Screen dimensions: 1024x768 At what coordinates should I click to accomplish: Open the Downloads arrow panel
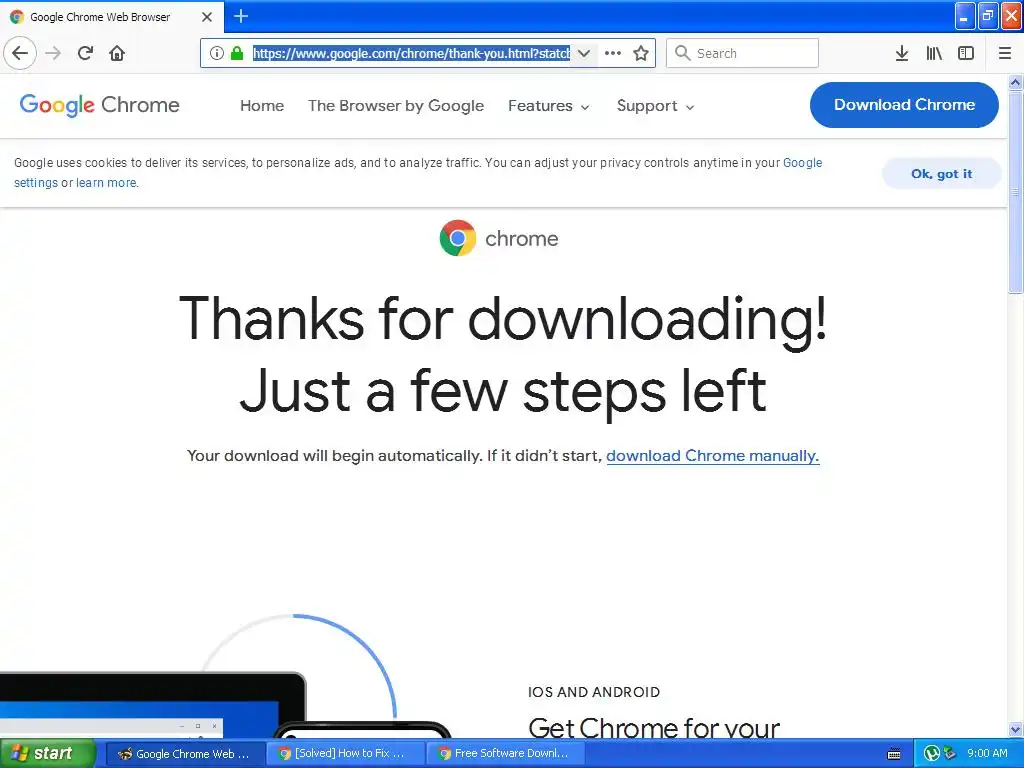coord(901,53)
